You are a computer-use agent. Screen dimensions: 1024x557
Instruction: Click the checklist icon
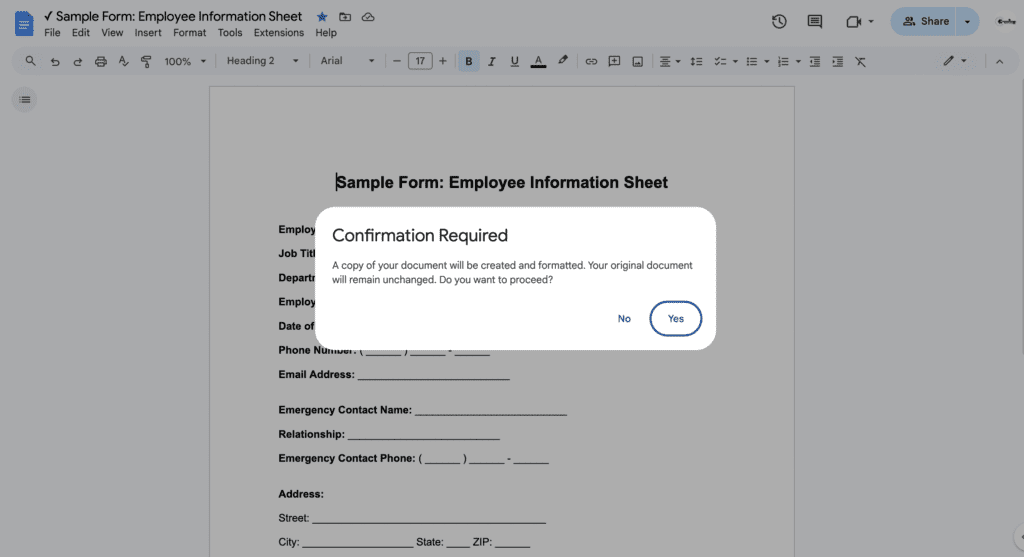[x=720, y=61]
